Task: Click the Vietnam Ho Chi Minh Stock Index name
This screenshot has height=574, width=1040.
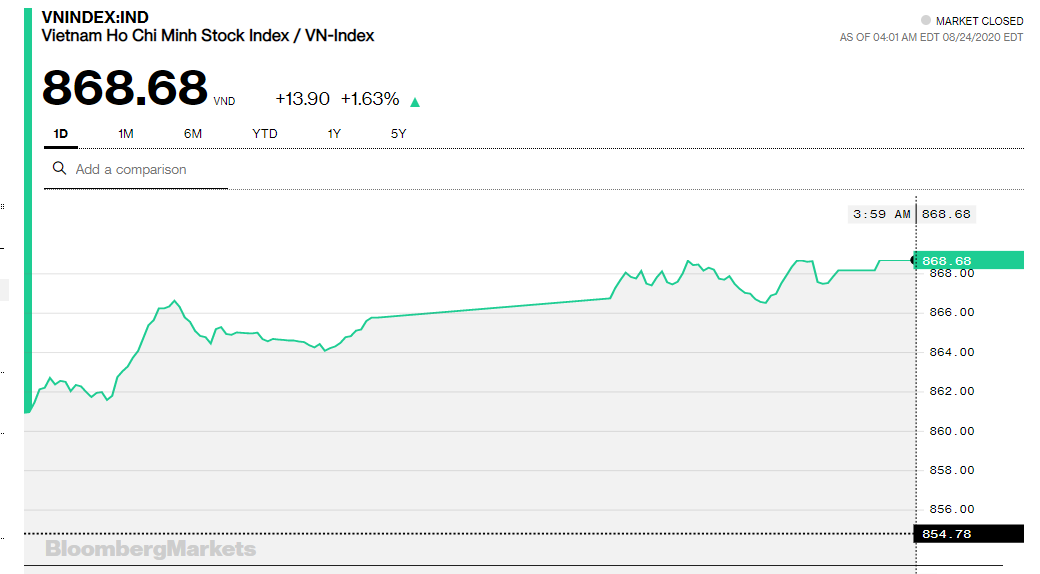Action: point(208,36)
